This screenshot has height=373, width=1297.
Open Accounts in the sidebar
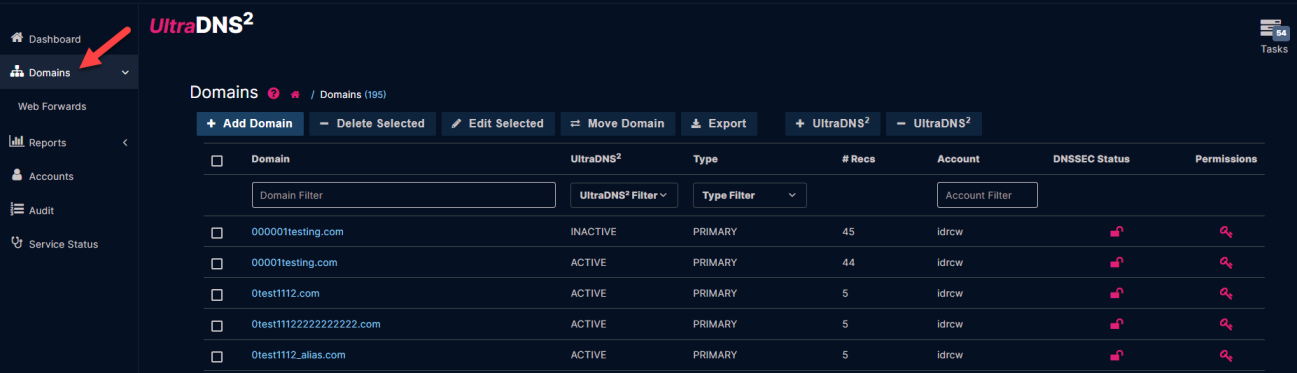[x=51, y=176]
